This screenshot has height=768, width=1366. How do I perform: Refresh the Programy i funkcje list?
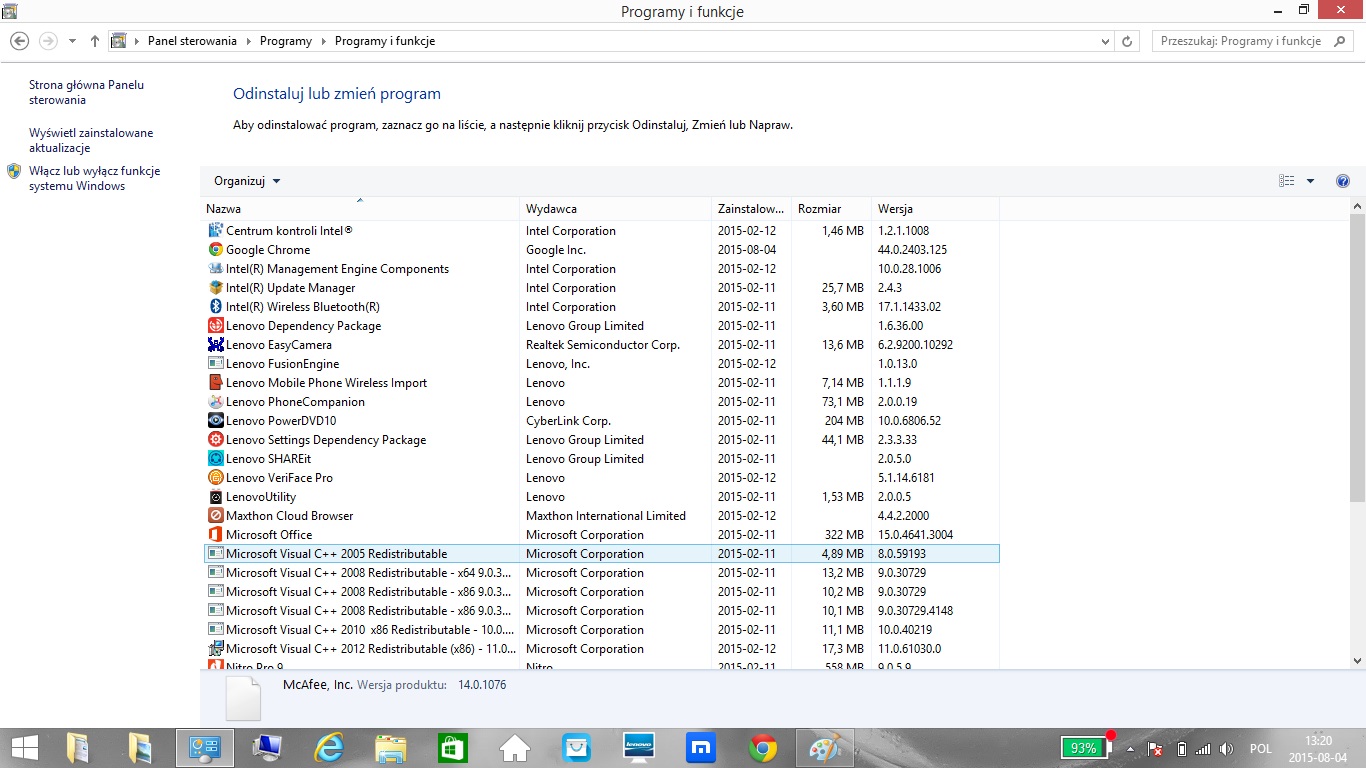pos(1128,41)
